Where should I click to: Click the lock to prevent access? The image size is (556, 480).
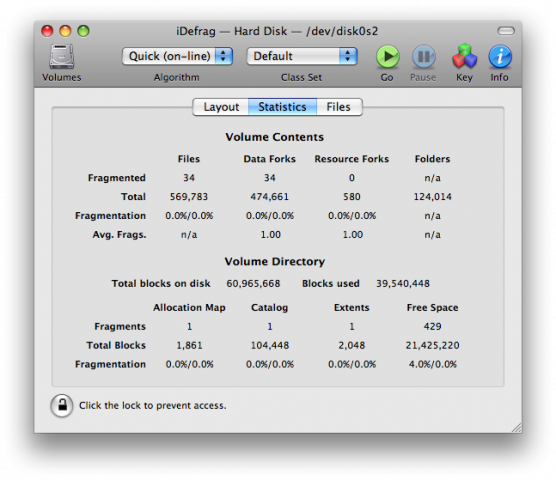tap(62, 405)
